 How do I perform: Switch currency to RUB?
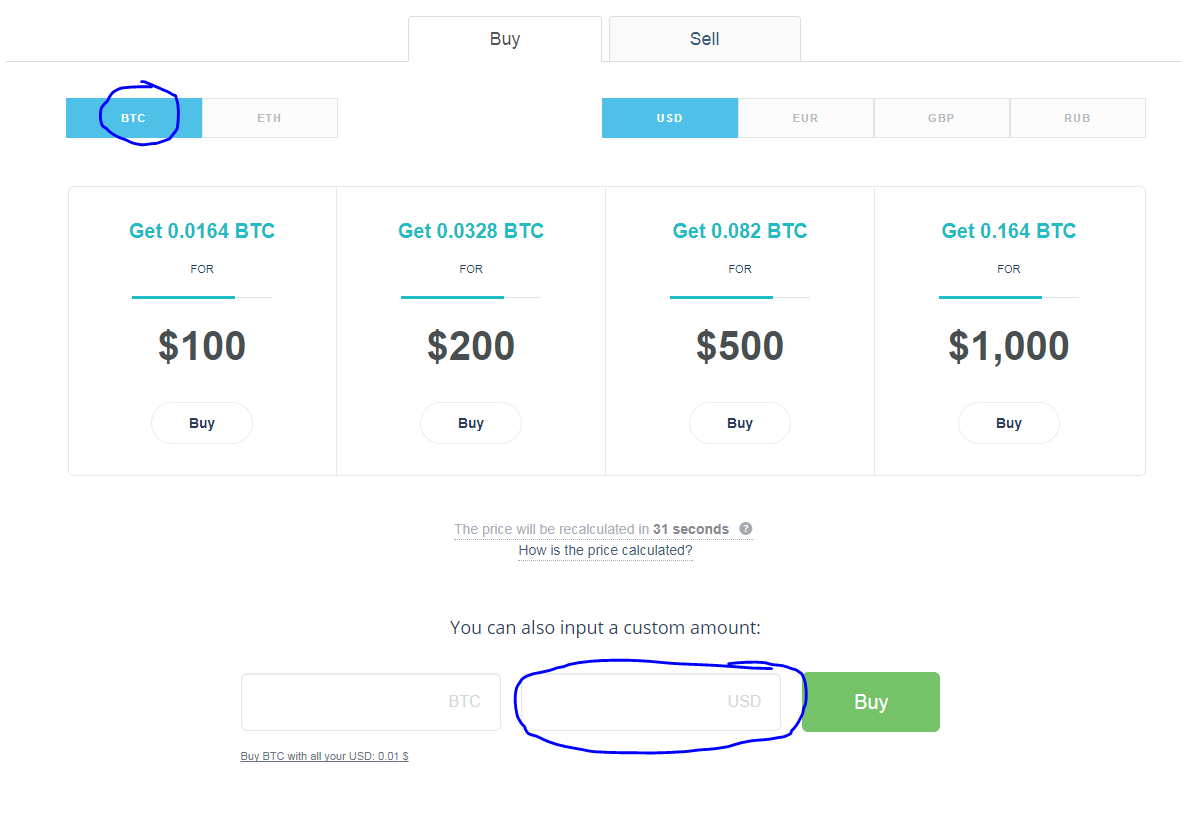click(x=1078, y=118)
